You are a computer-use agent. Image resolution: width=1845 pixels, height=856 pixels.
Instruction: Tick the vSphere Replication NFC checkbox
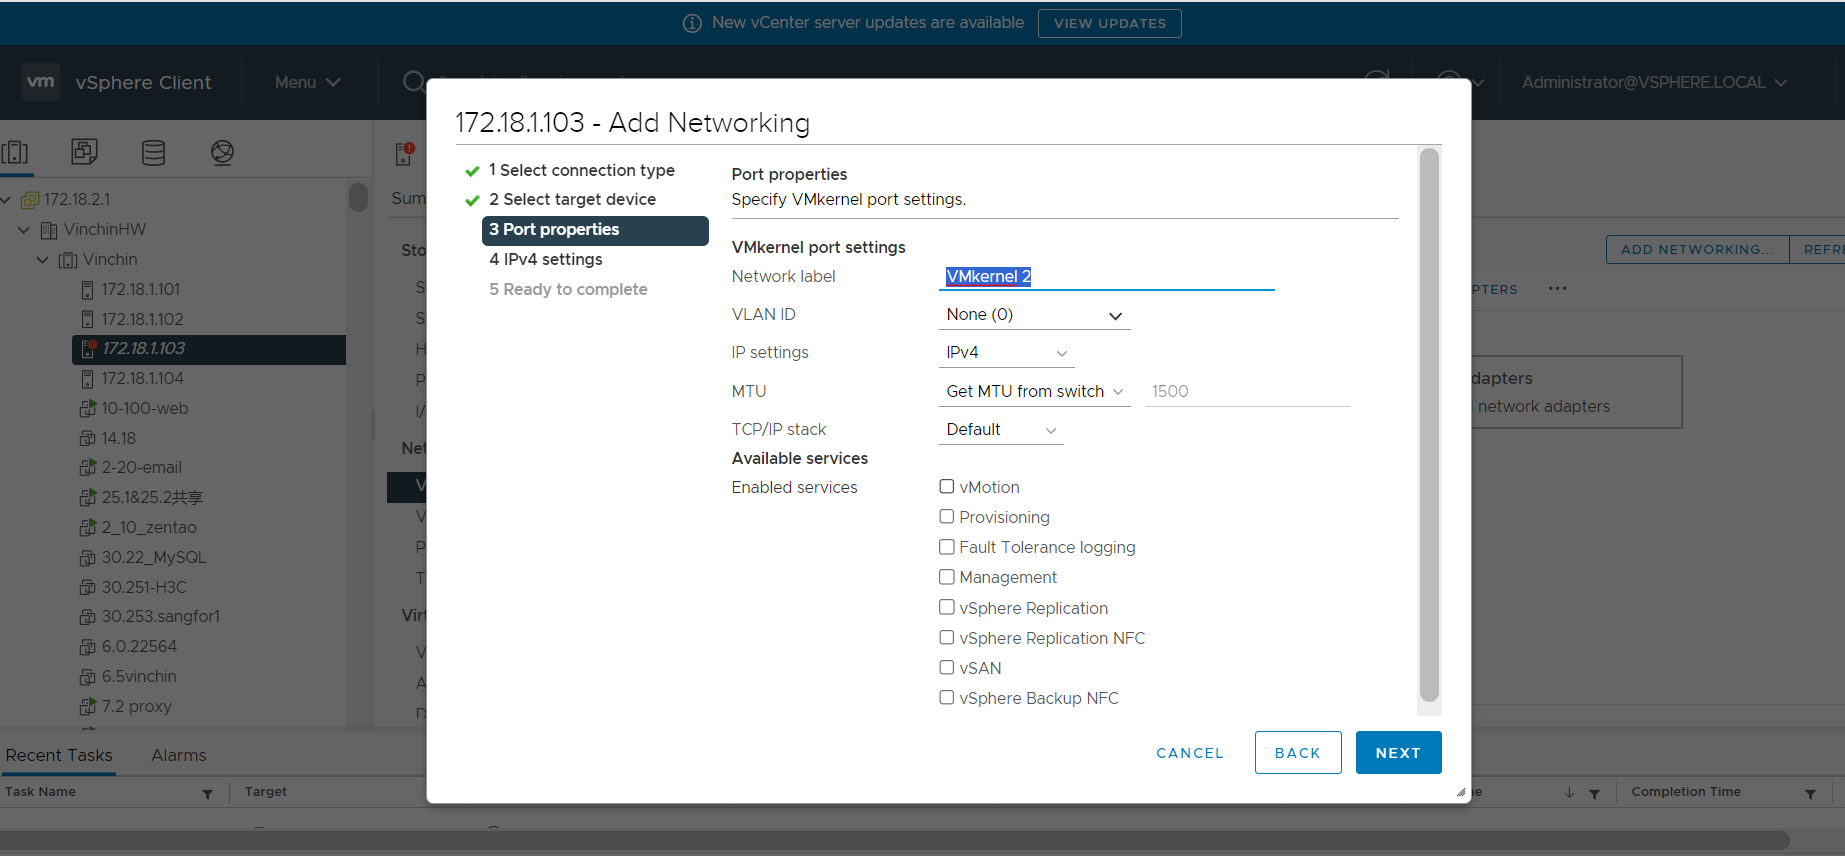(x=947, y=637)
